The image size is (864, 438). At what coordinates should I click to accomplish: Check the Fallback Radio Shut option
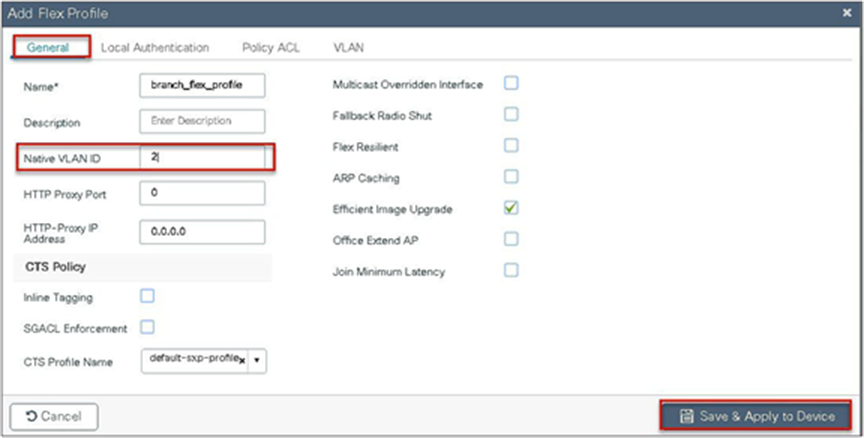tap(511, 115)
